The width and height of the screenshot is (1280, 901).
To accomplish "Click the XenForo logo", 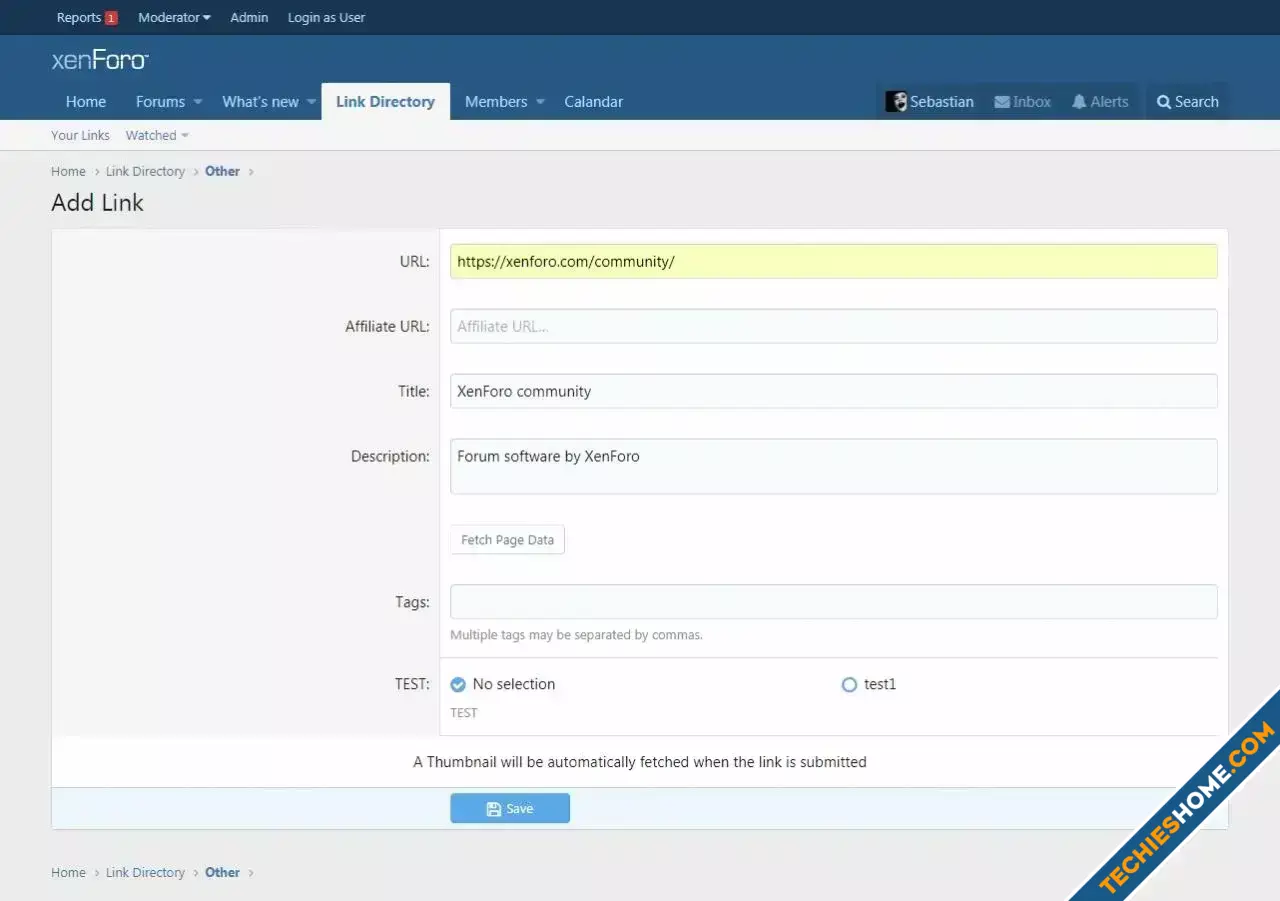I will [x=100, y=60].
